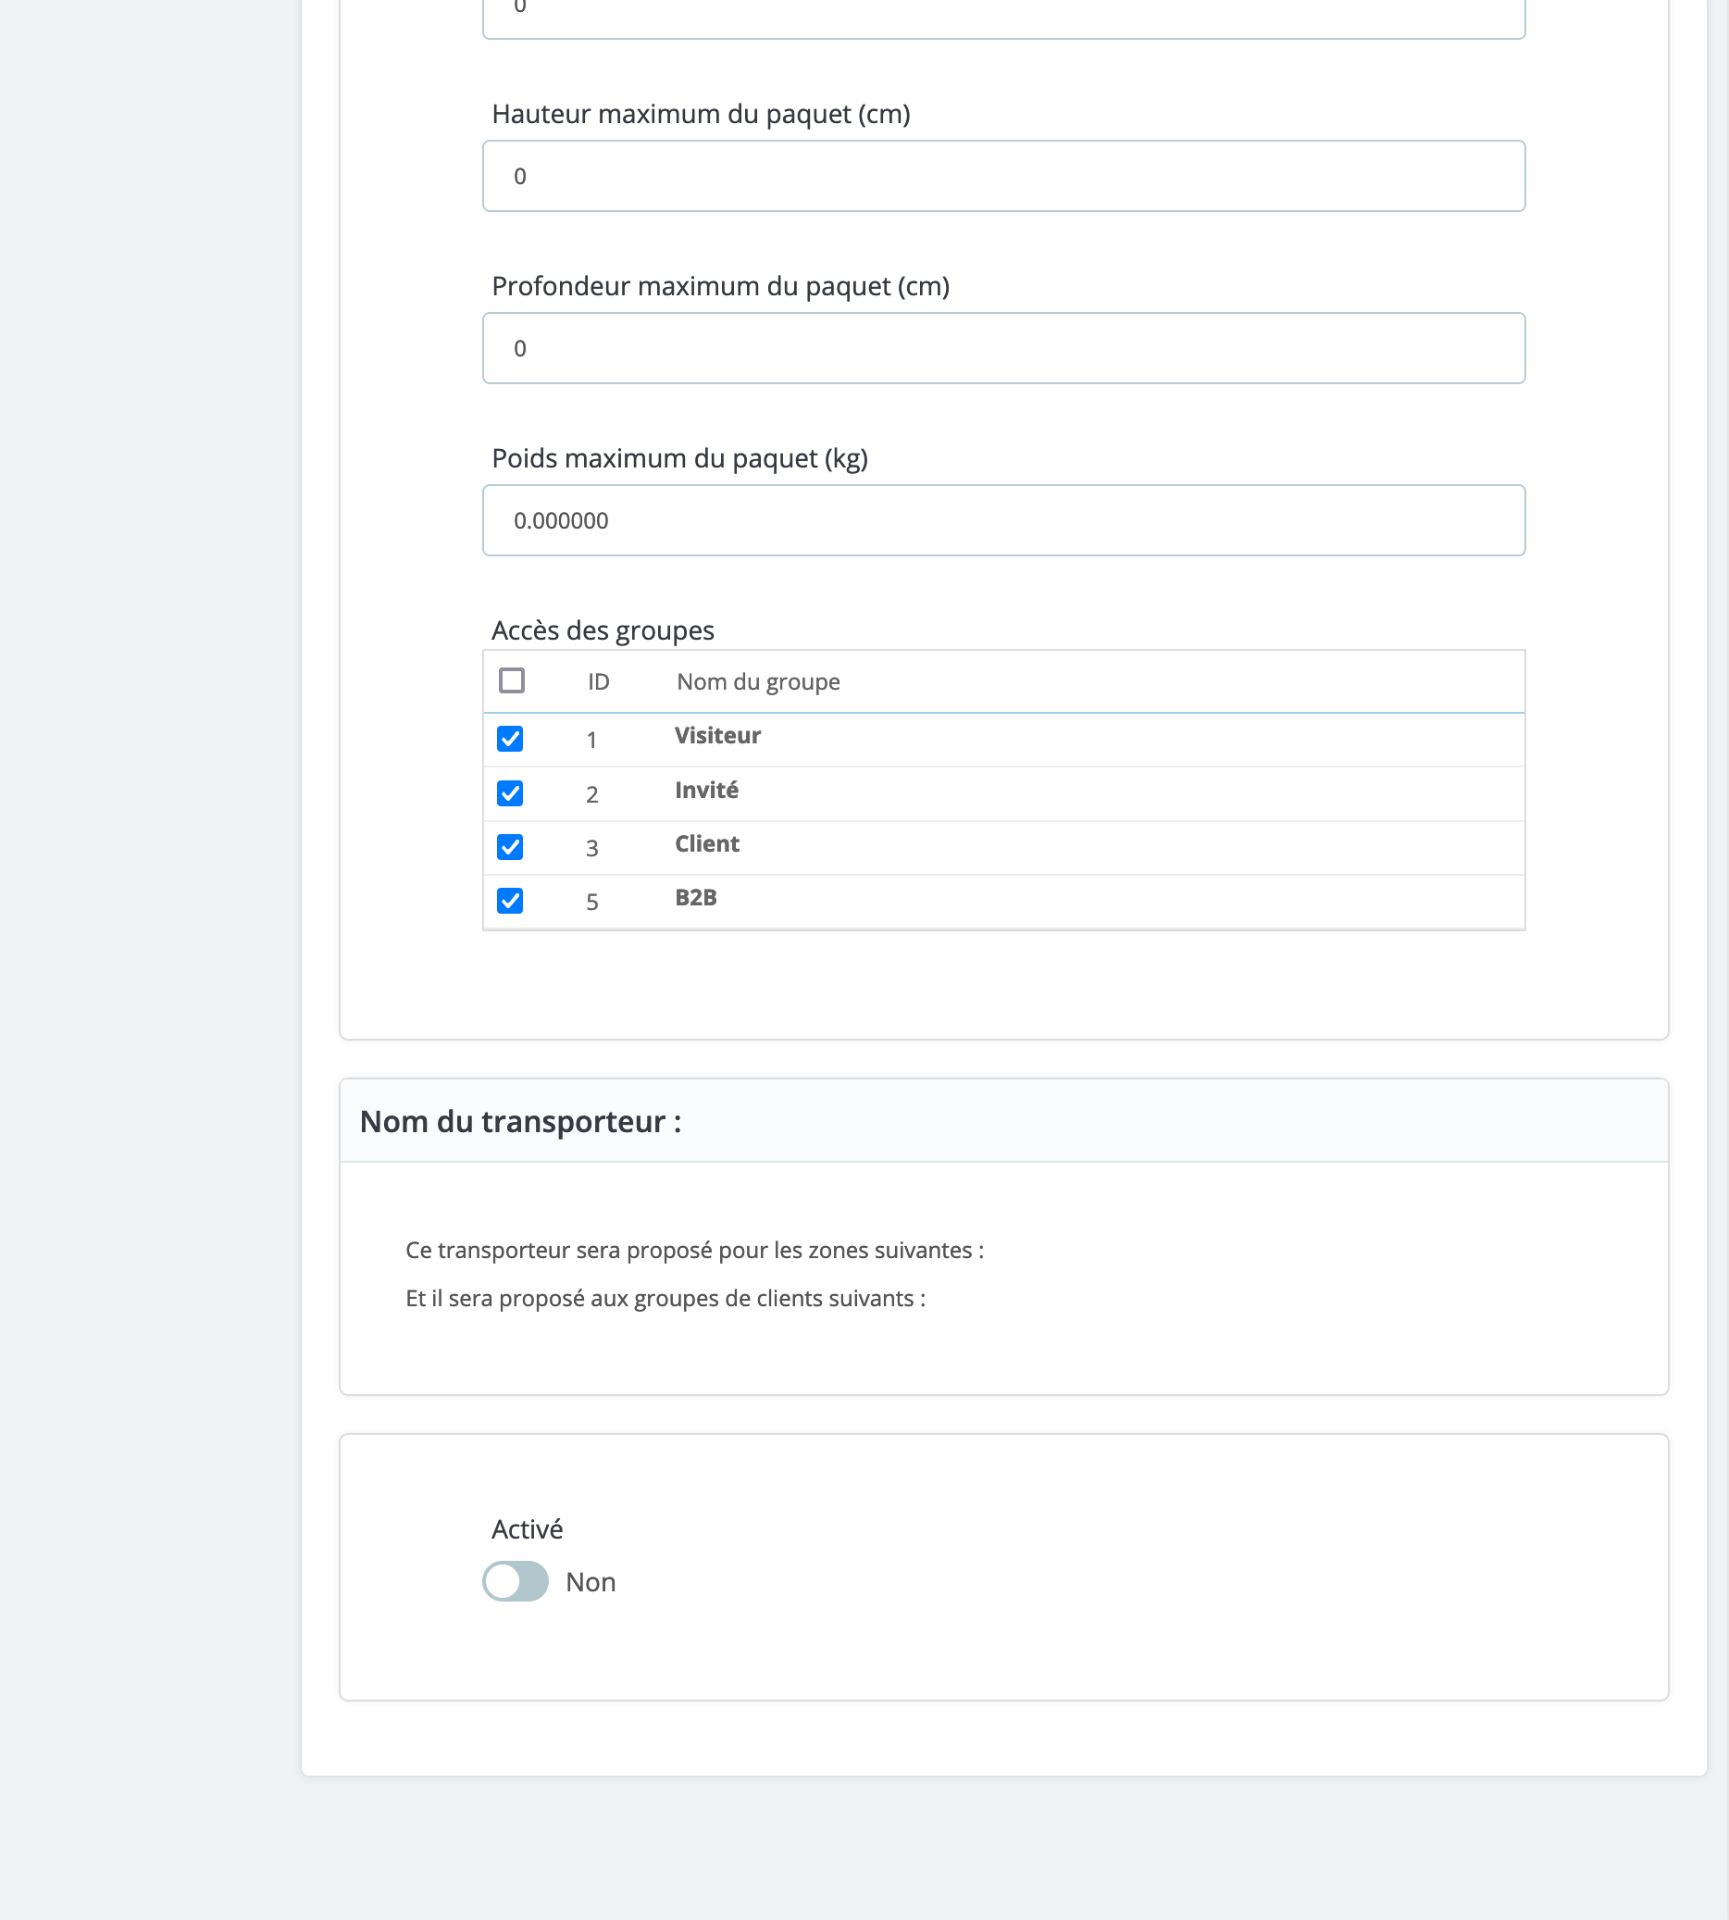Click the Profondeur maximum du paquet input

[x=1003, y=348]
